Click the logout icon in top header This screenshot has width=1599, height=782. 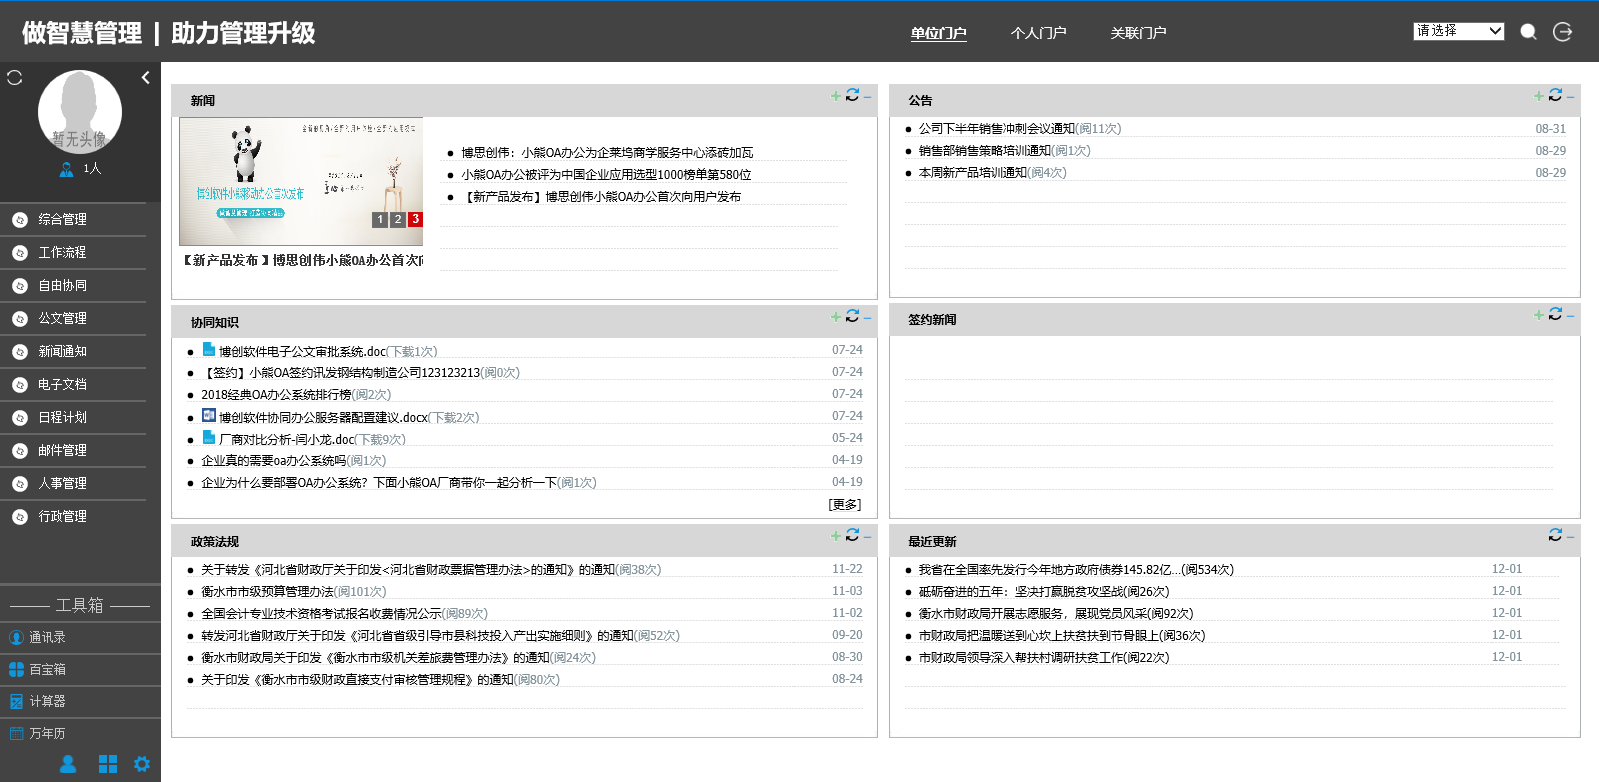tap(1563, 32)
